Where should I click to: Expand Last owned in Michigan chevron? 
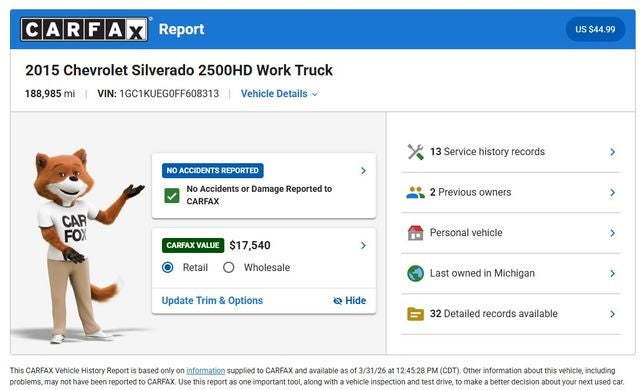point(612,273)
